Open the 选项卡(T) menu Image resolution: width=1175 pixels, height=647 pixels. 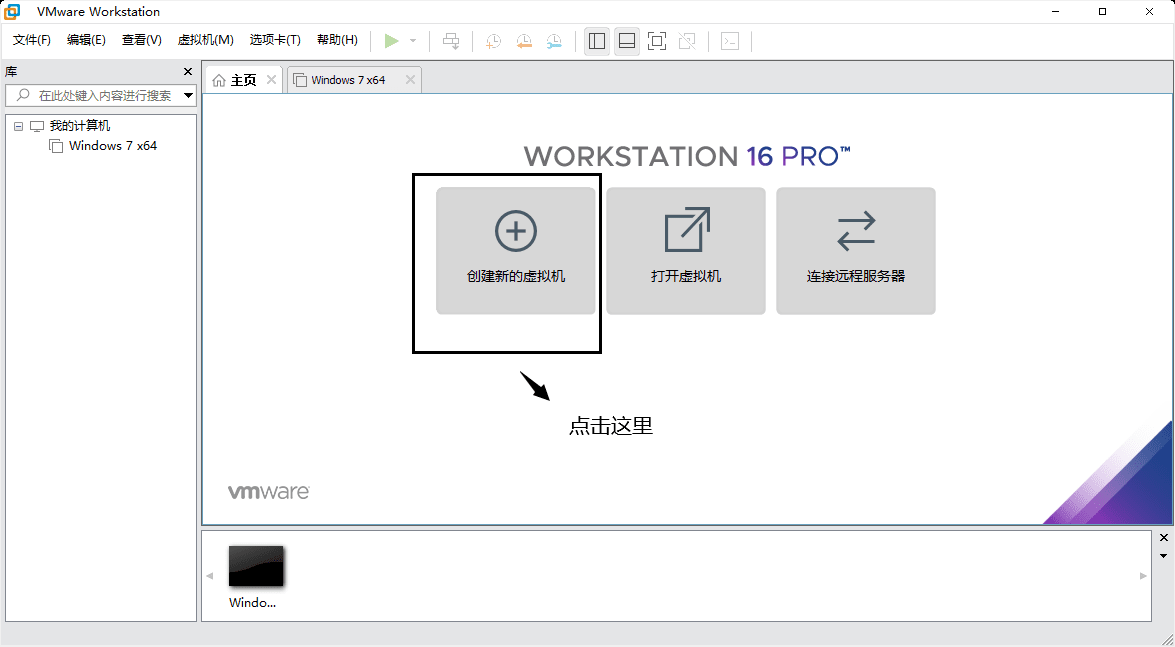[275, 40]
